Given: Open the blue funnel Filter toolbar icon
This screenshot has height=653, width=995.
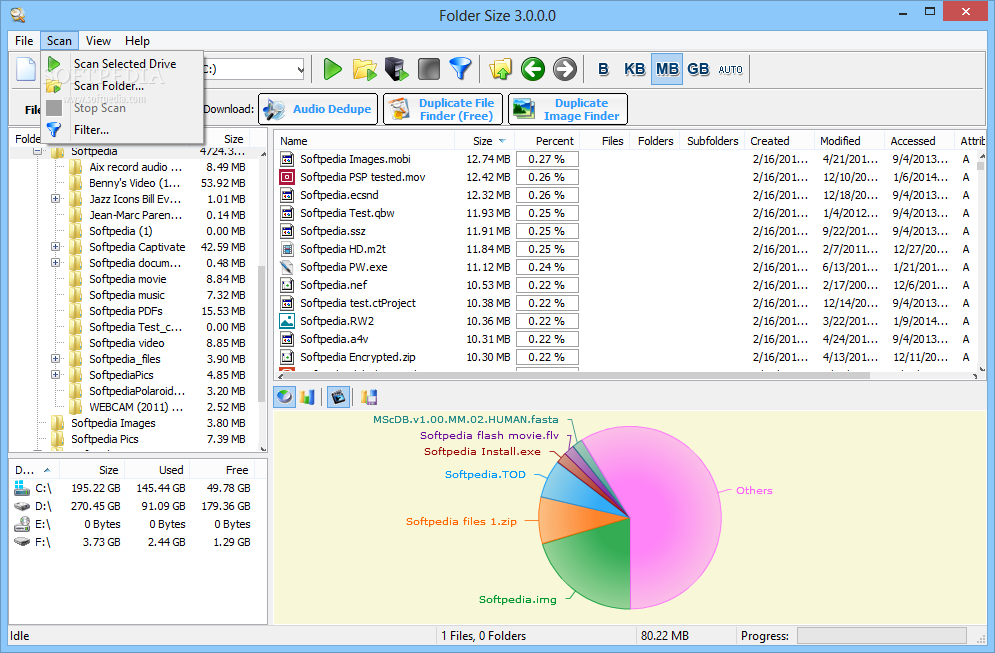Looking at the screenshot, I should click(x=461, y=69).
